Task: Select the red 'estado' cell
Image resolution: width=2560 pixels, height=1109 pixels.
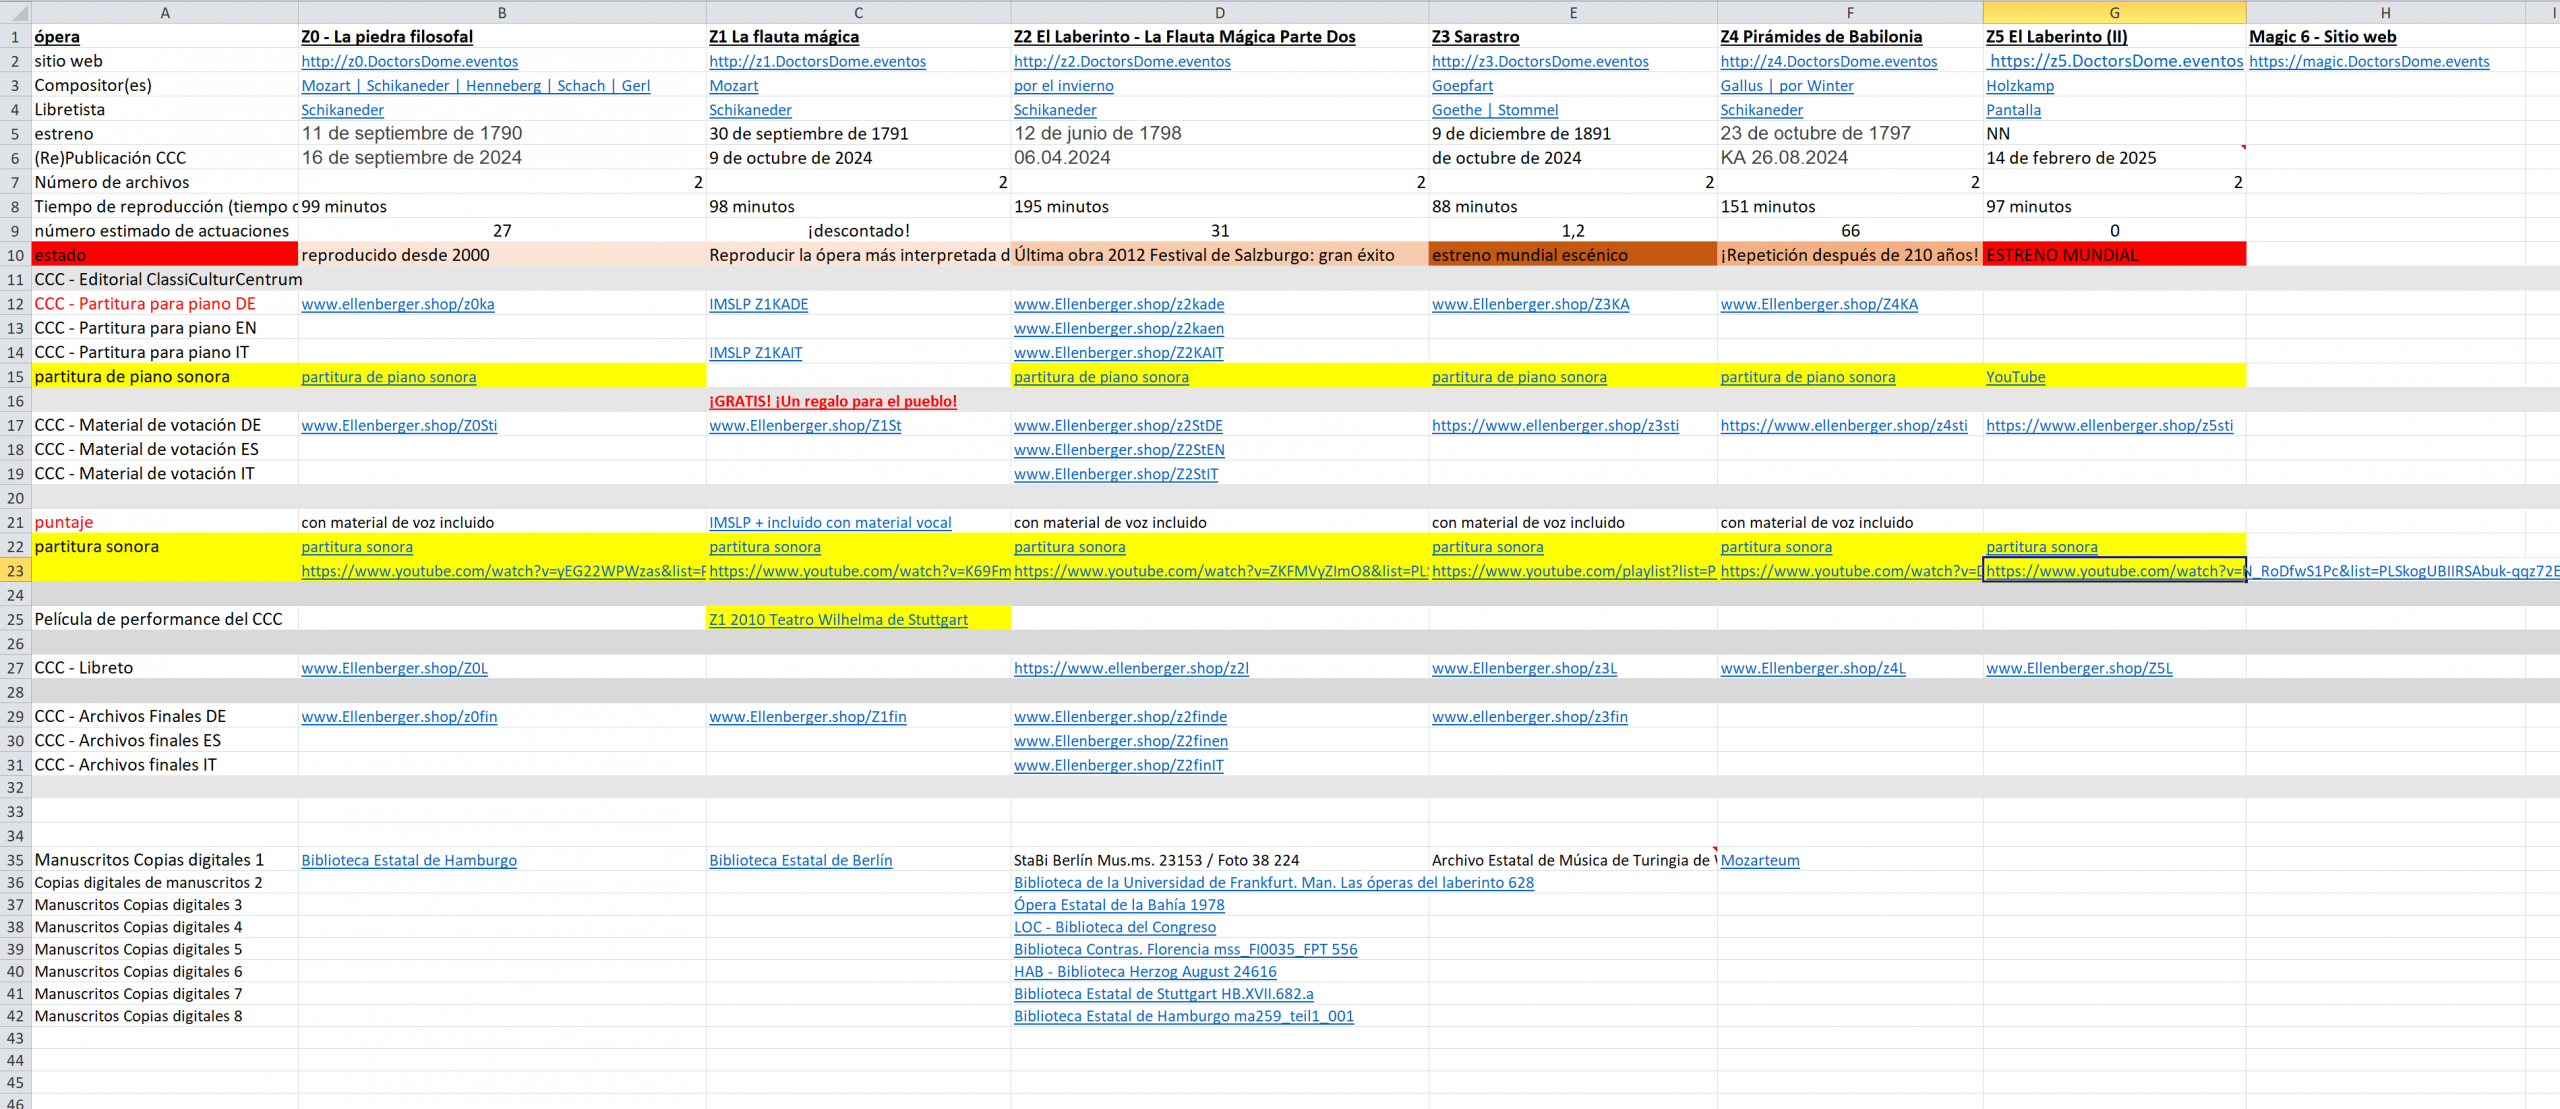Action: pos(165,256)
